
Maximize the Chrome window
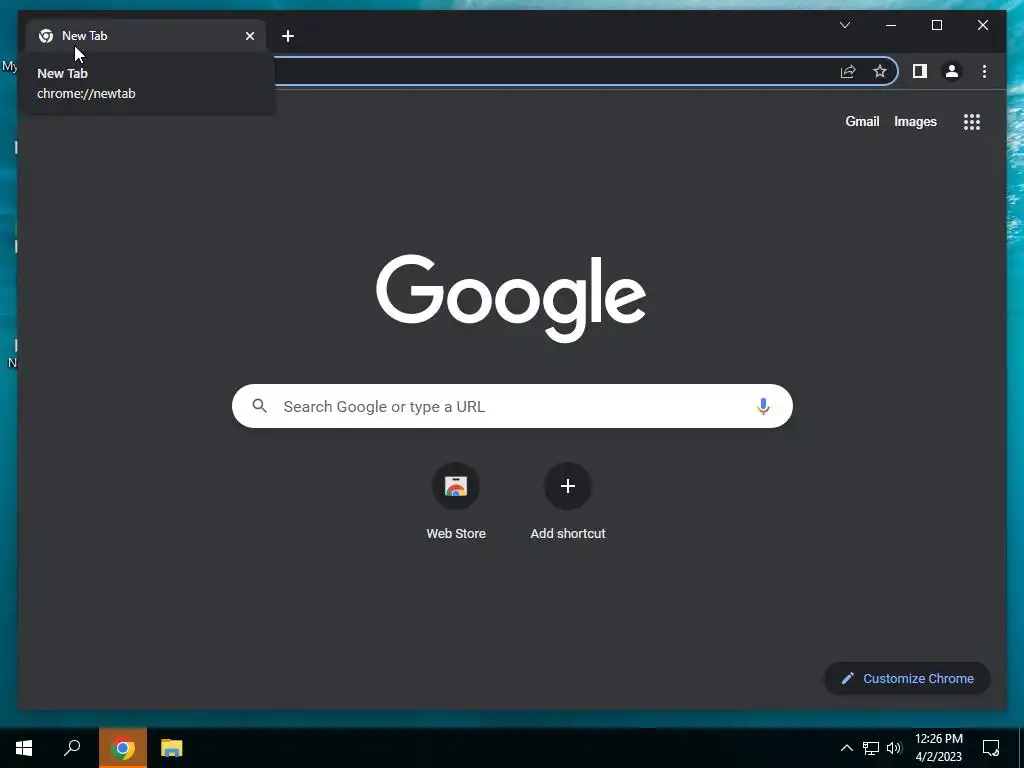click(936, 25)
